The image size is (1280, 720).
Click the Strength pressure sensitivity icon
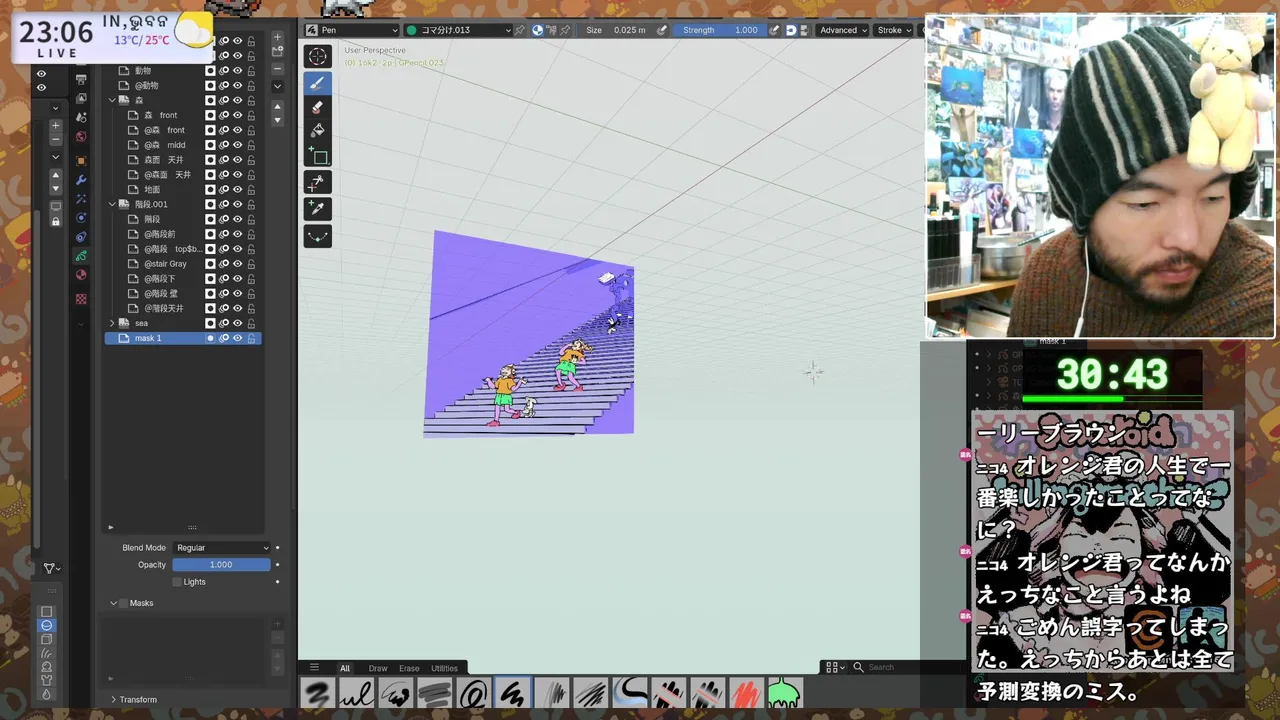click(775, 30)
